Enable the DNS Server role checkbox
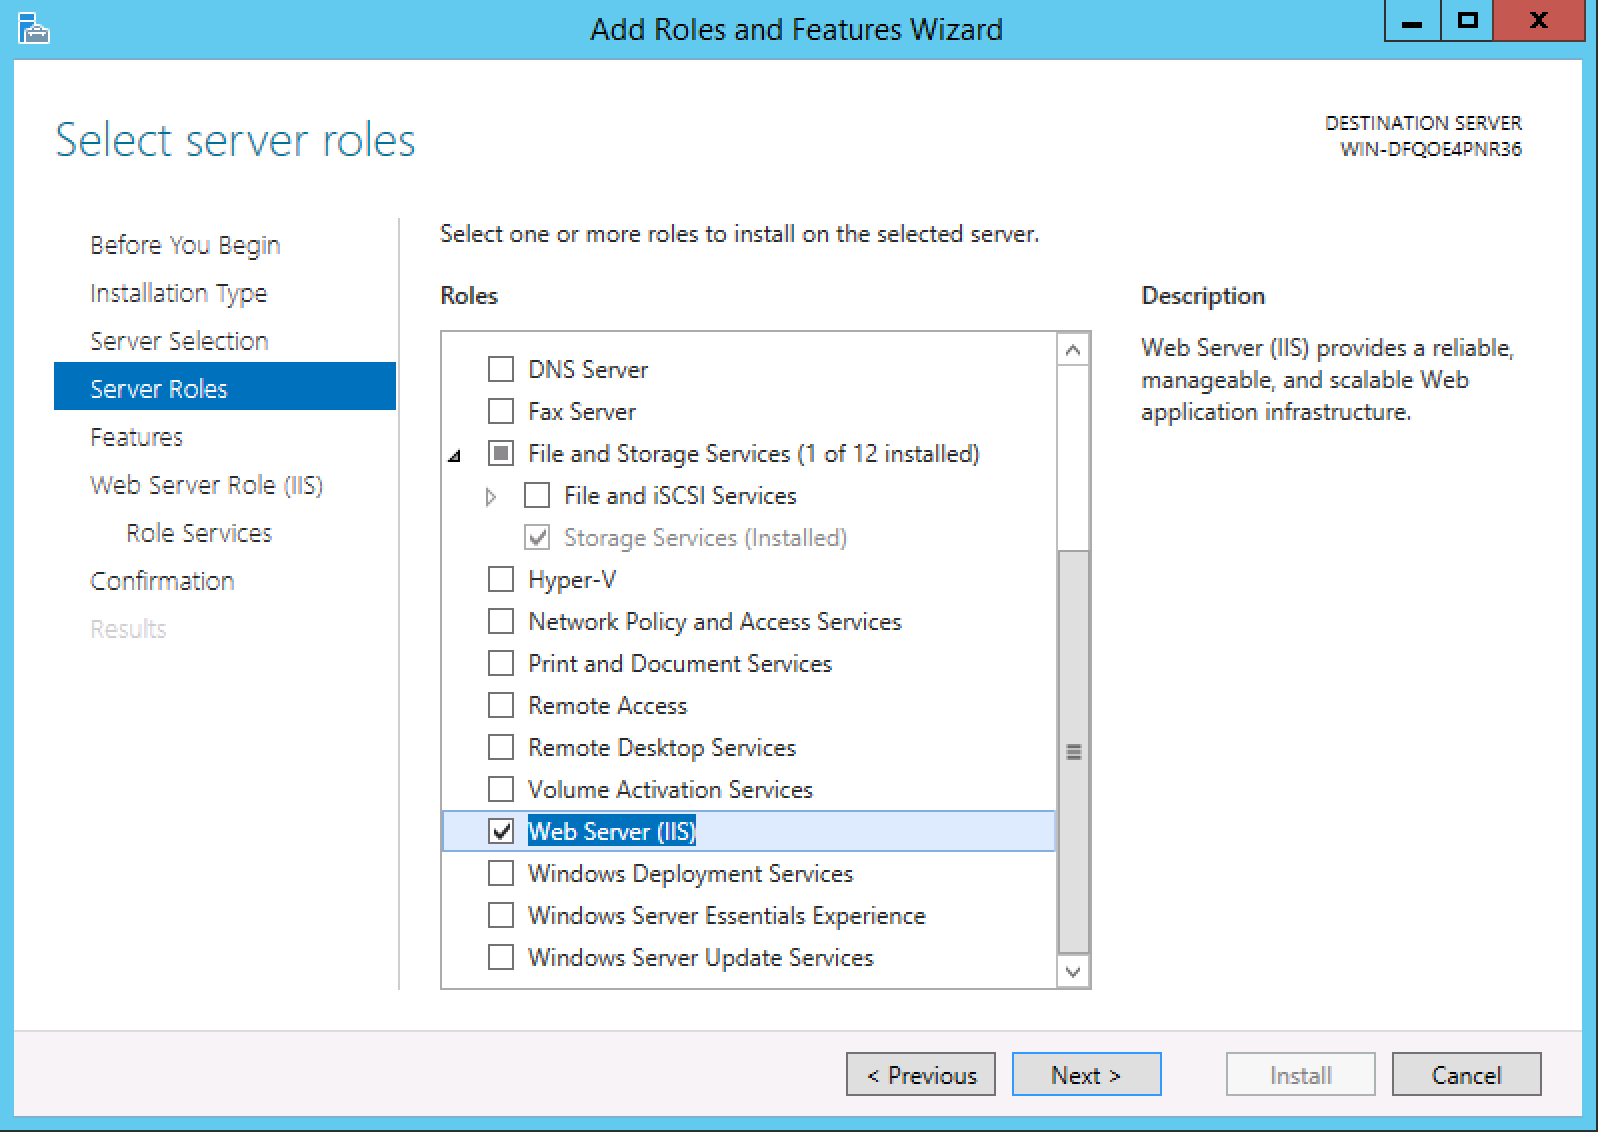This screenshot has height=1132, width=1598. (501, 369)
